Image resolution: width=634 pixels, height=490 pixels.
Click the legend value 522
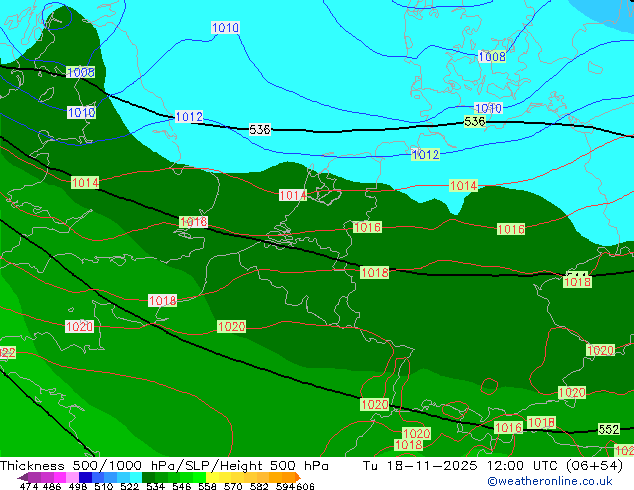pyautogui.click(x=129, y=486)
